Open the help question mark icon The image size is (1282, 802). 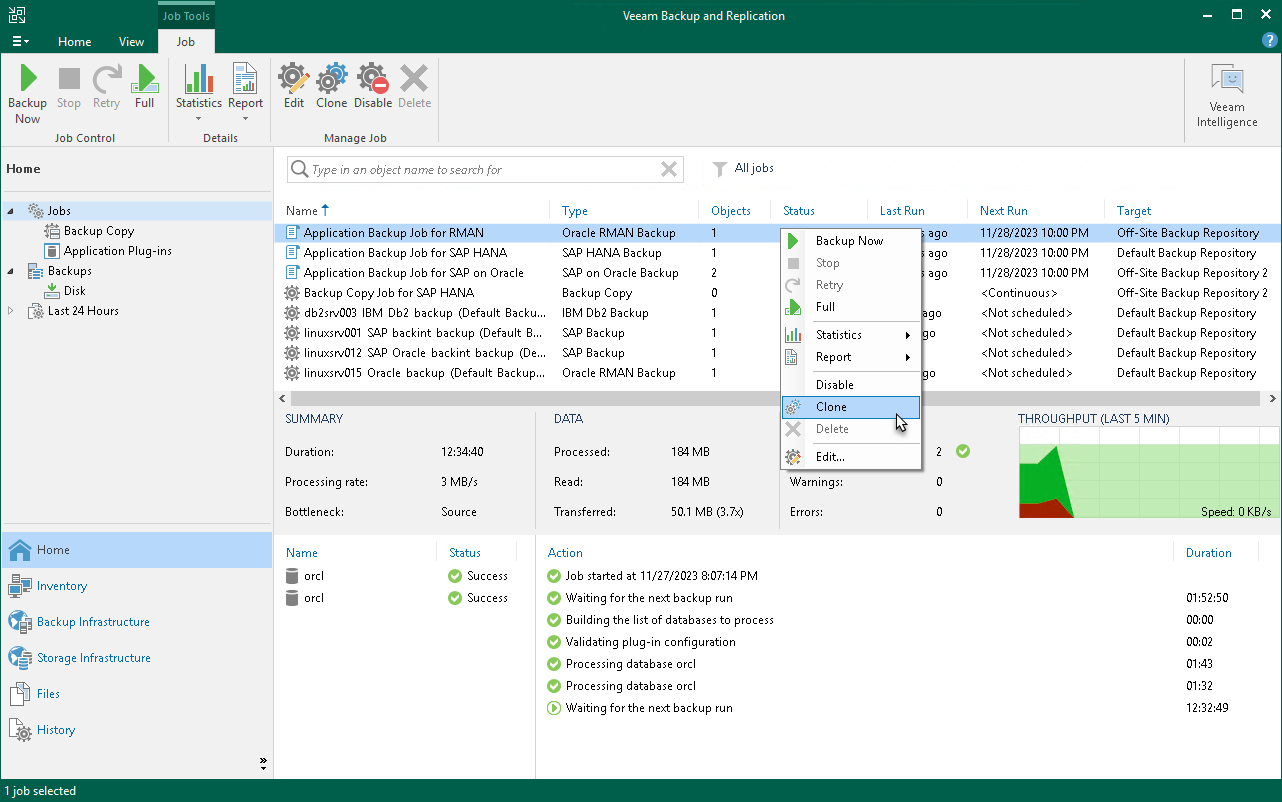[1268, 41]
